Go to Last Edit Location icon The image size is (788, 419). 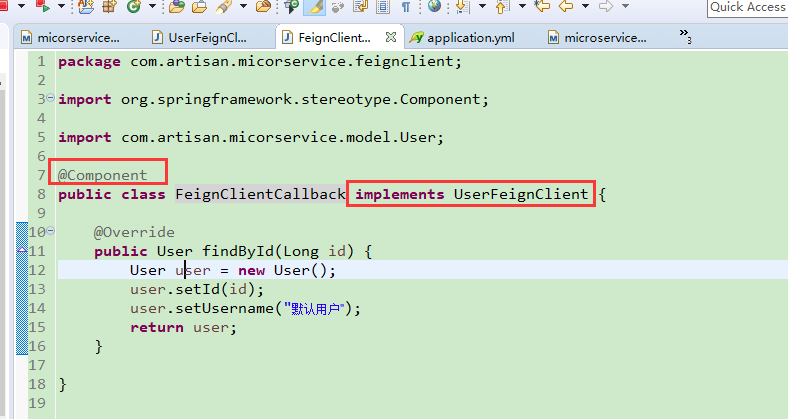tap(542, 6)
